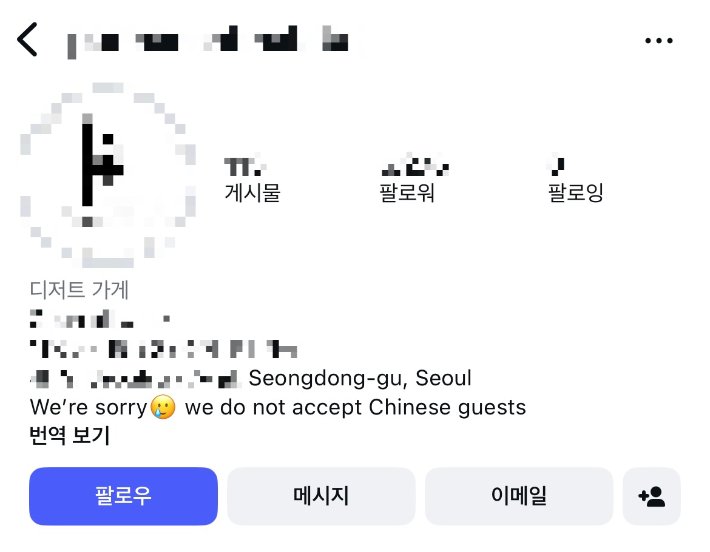Tap the crying emoji in the bio
This screenshot has height=552, width=710.
tap(162, 408)
